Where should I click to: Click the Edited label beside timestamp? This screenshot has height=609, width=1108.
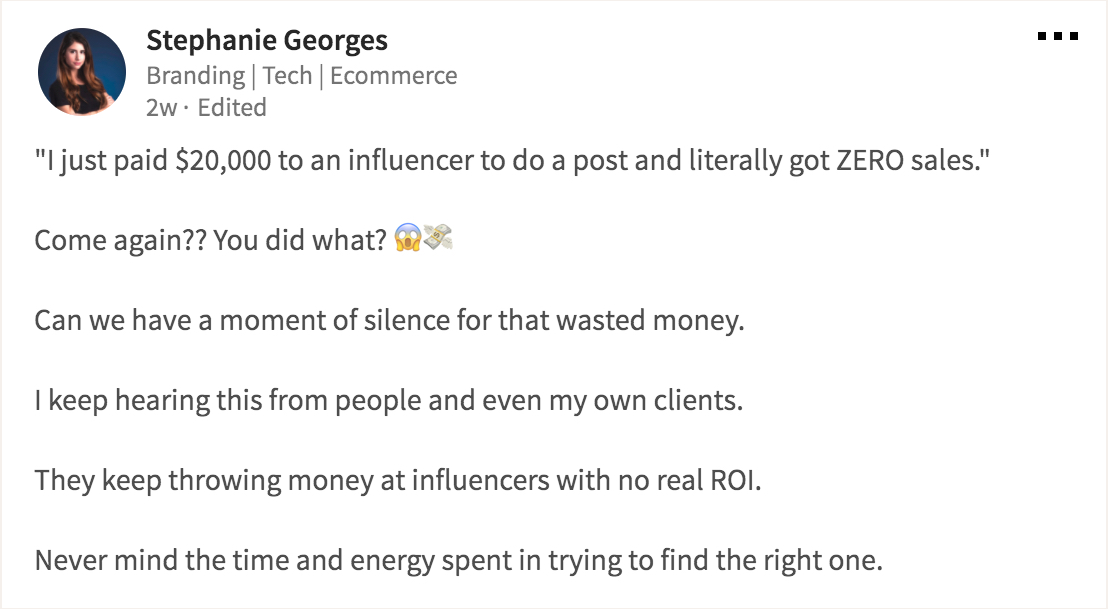(x=232, y=107)
